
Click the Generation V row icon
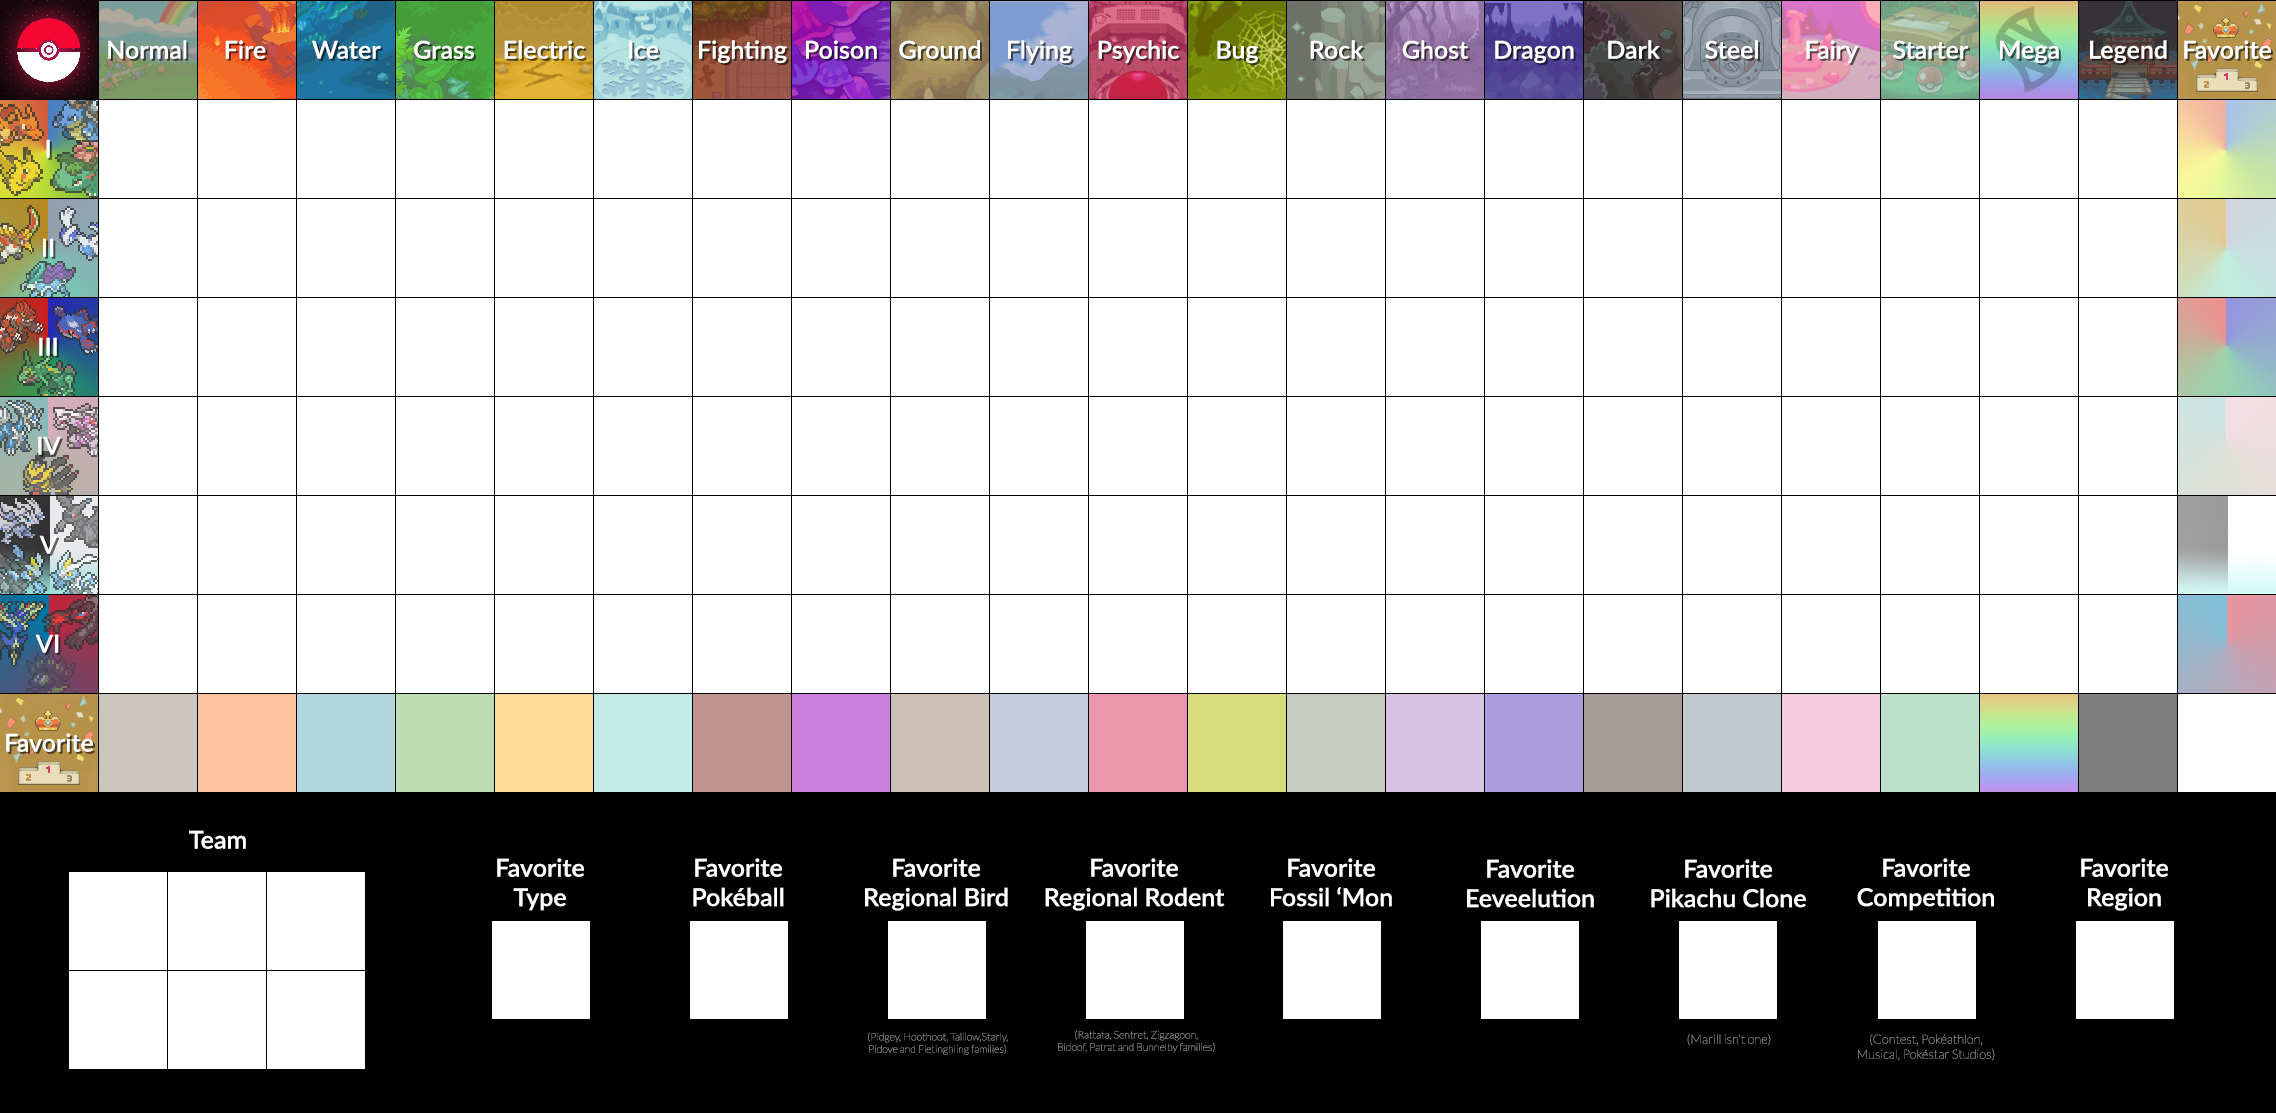click(49, 545)
